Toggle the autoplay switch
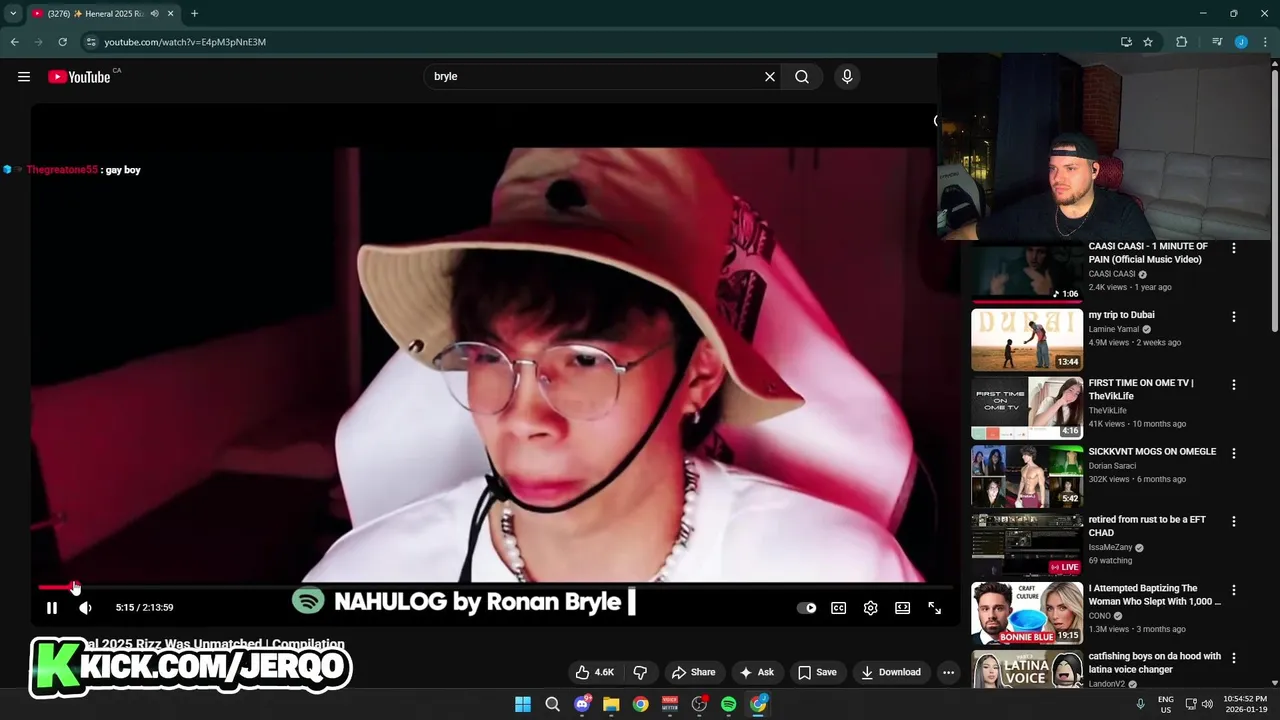This screenshot has width=1280, height=720. (807, 608)
